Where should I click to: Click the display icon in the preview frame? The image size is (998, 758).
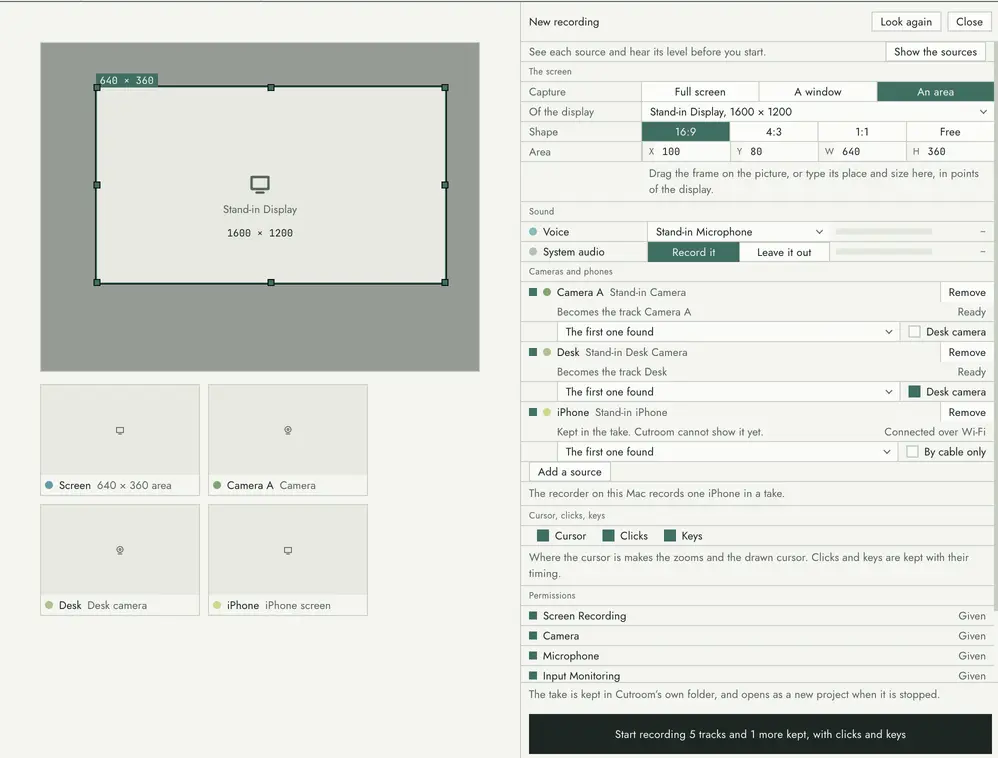pyautogui.click(x=260, y=185)
